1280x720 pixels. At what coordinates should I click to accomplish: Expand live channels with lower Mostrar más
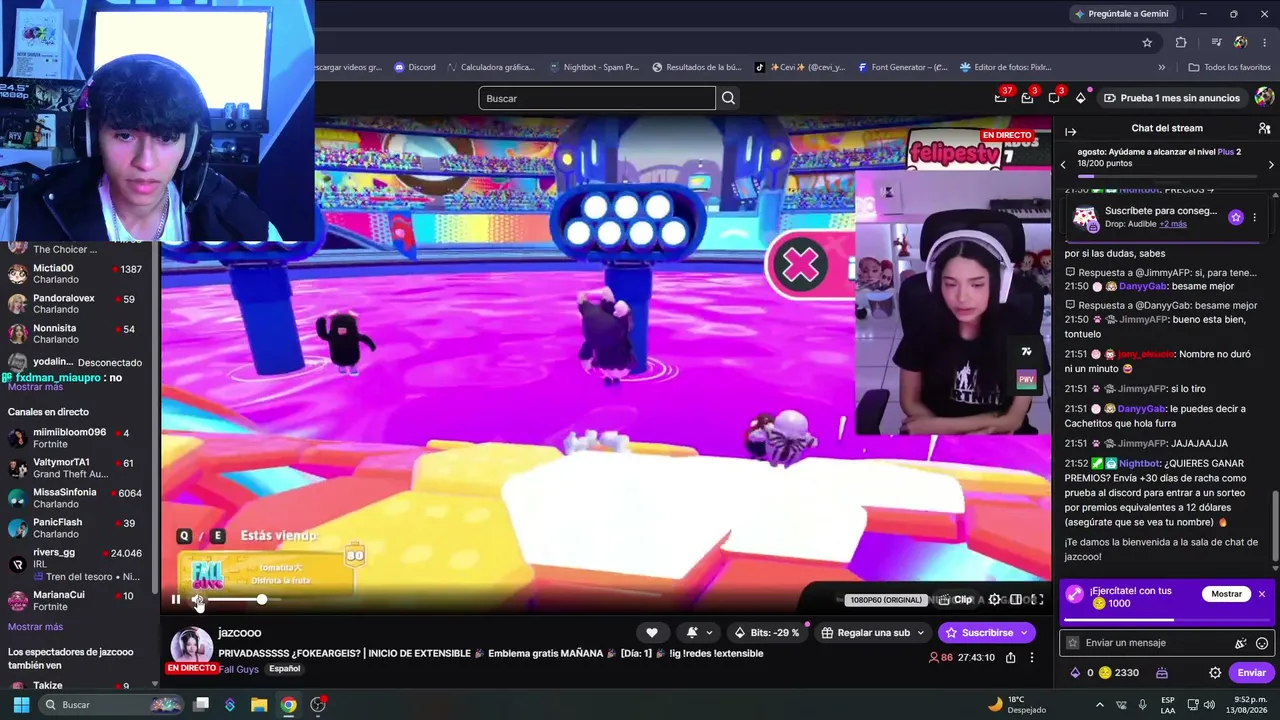36,627
